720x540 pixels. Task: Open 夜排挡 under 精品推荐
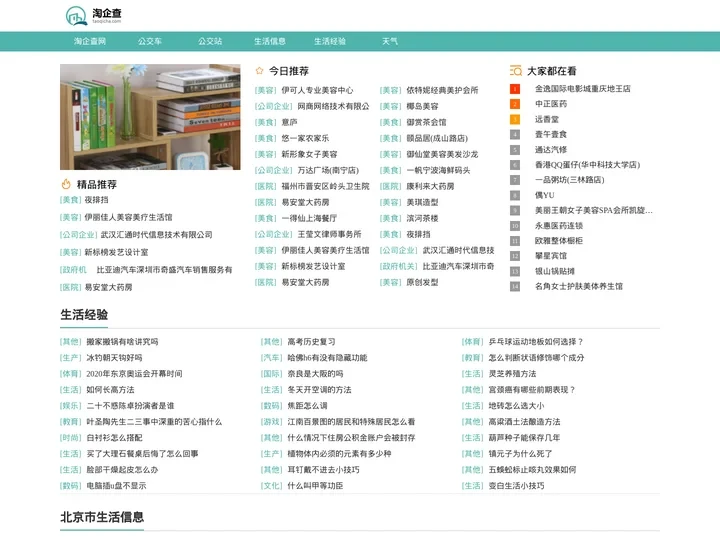(96, 200)
